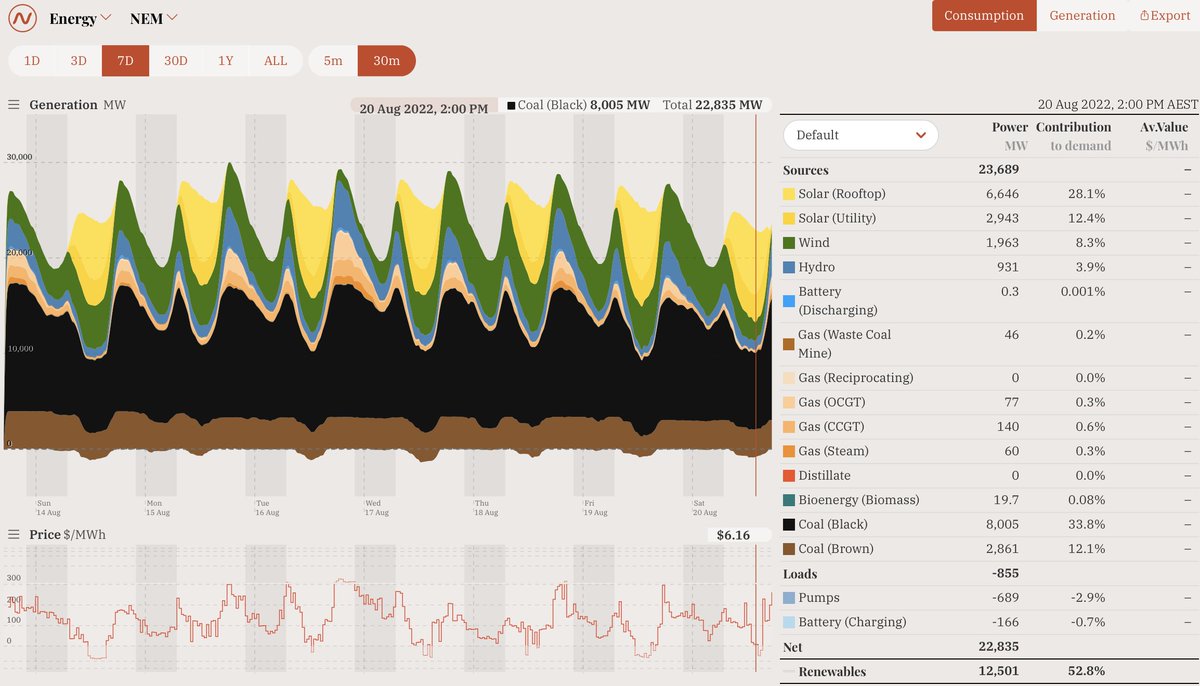This screenshot has width=1200, height=686.
Task: Switch to 30m interval
Action: pos(387,61)
